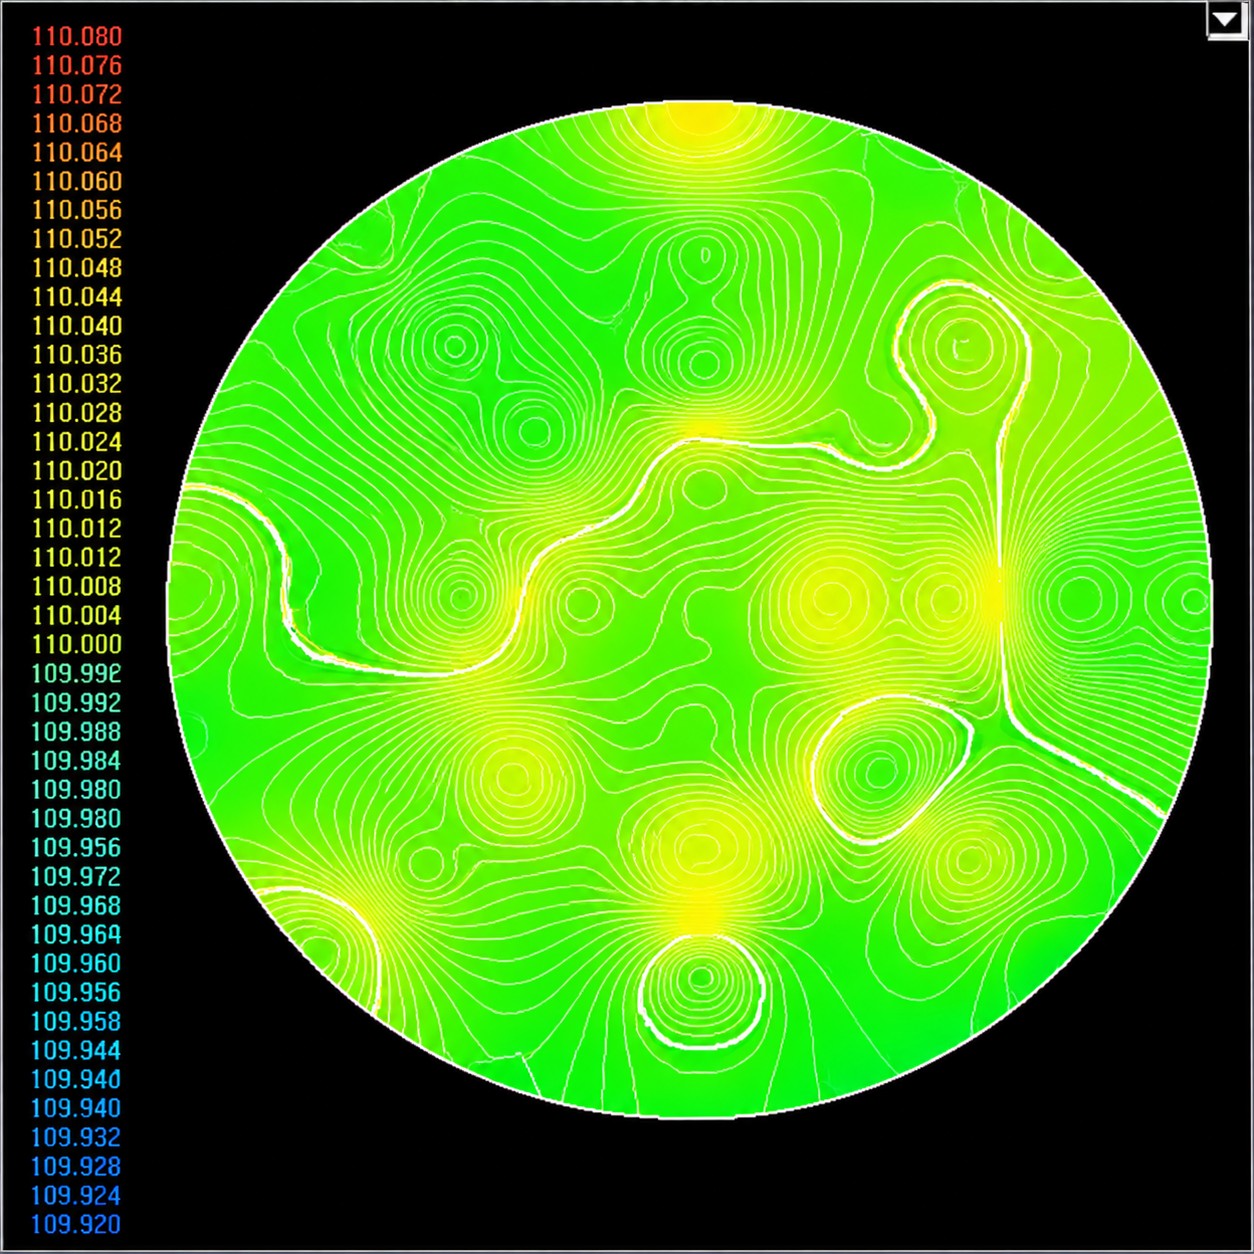Viewport: 1254px width, 1254px height.
Task: Choose the 110.060 legend entry
Action: coord(77,181)
